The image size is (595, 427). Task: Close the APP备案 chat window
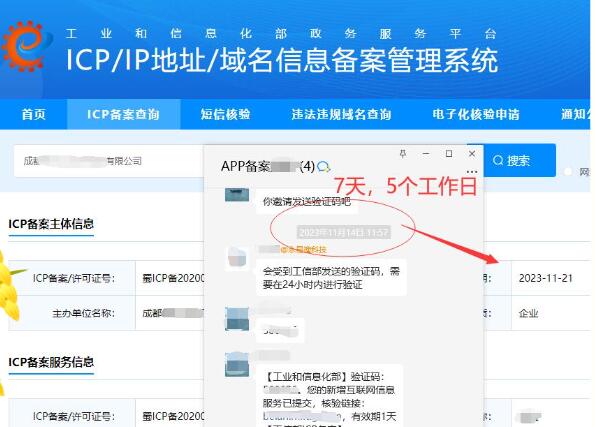tap(472, 153)
